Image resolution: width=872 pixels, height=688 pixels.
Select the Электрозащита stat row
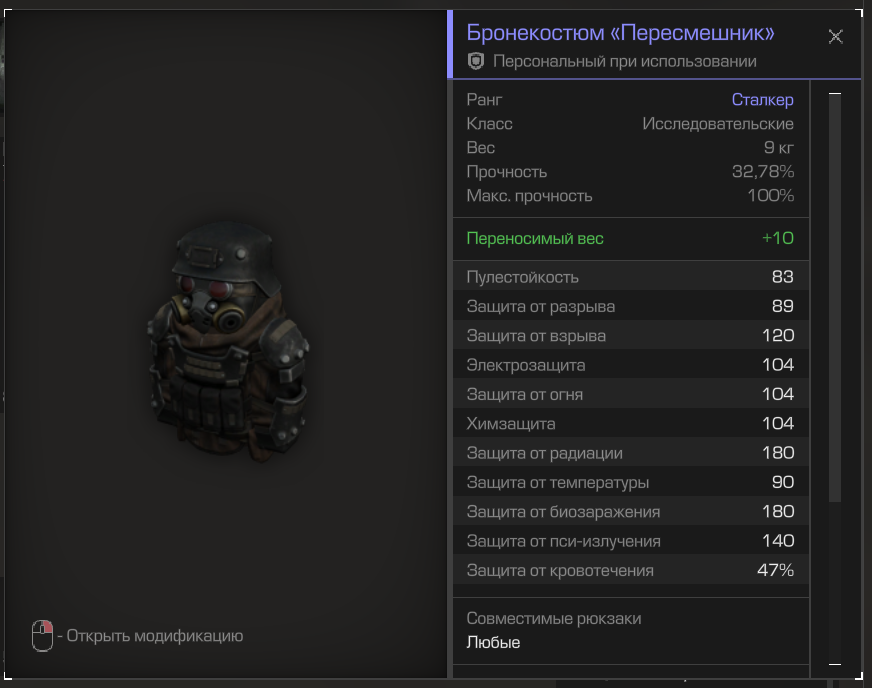point(630,365)
